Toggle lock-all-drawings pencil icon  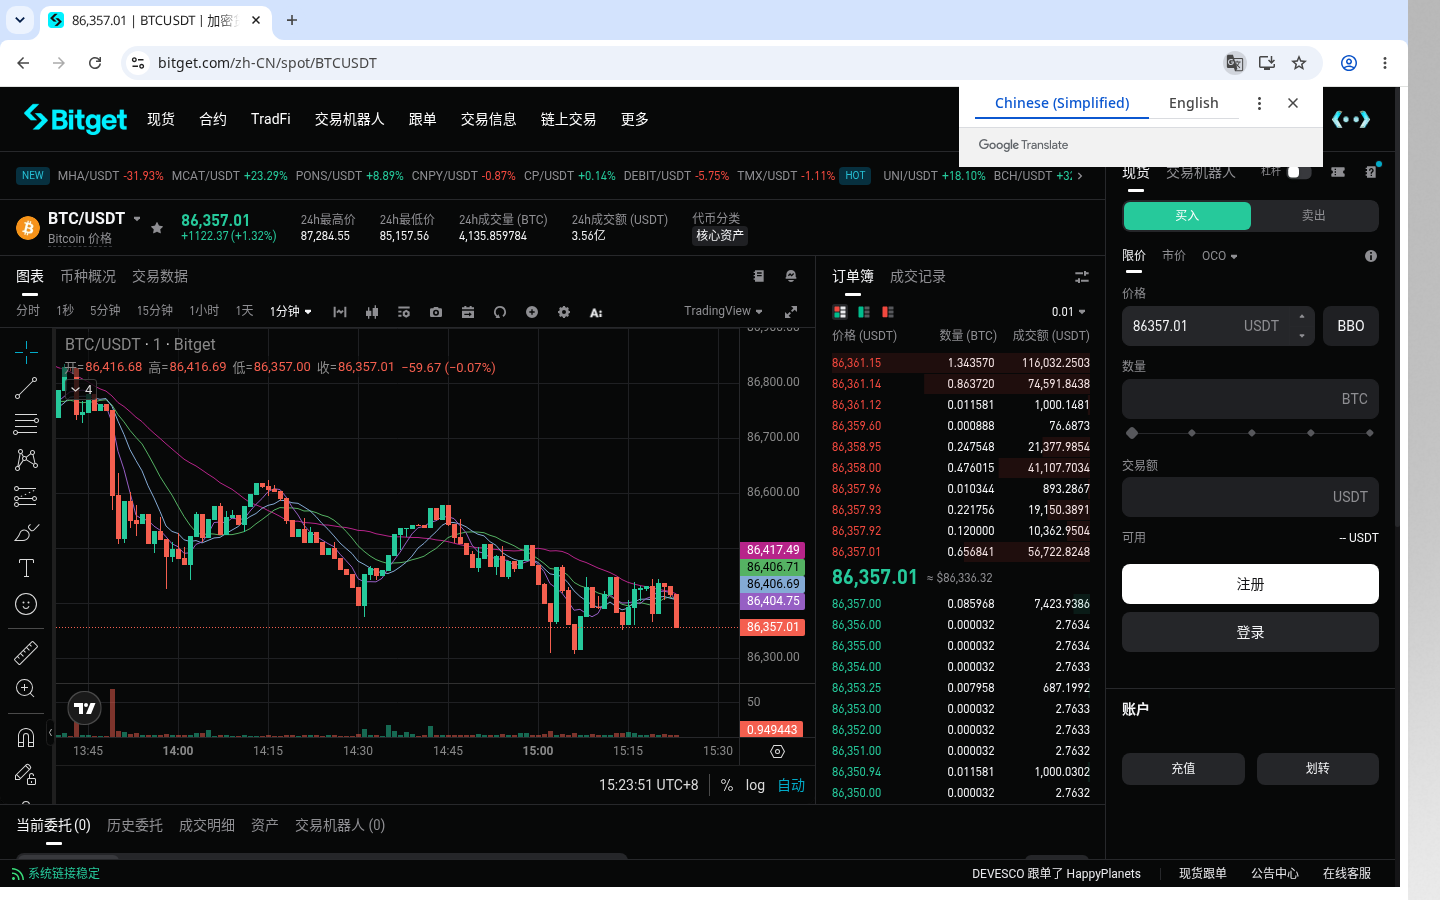[x=26, y=774]
